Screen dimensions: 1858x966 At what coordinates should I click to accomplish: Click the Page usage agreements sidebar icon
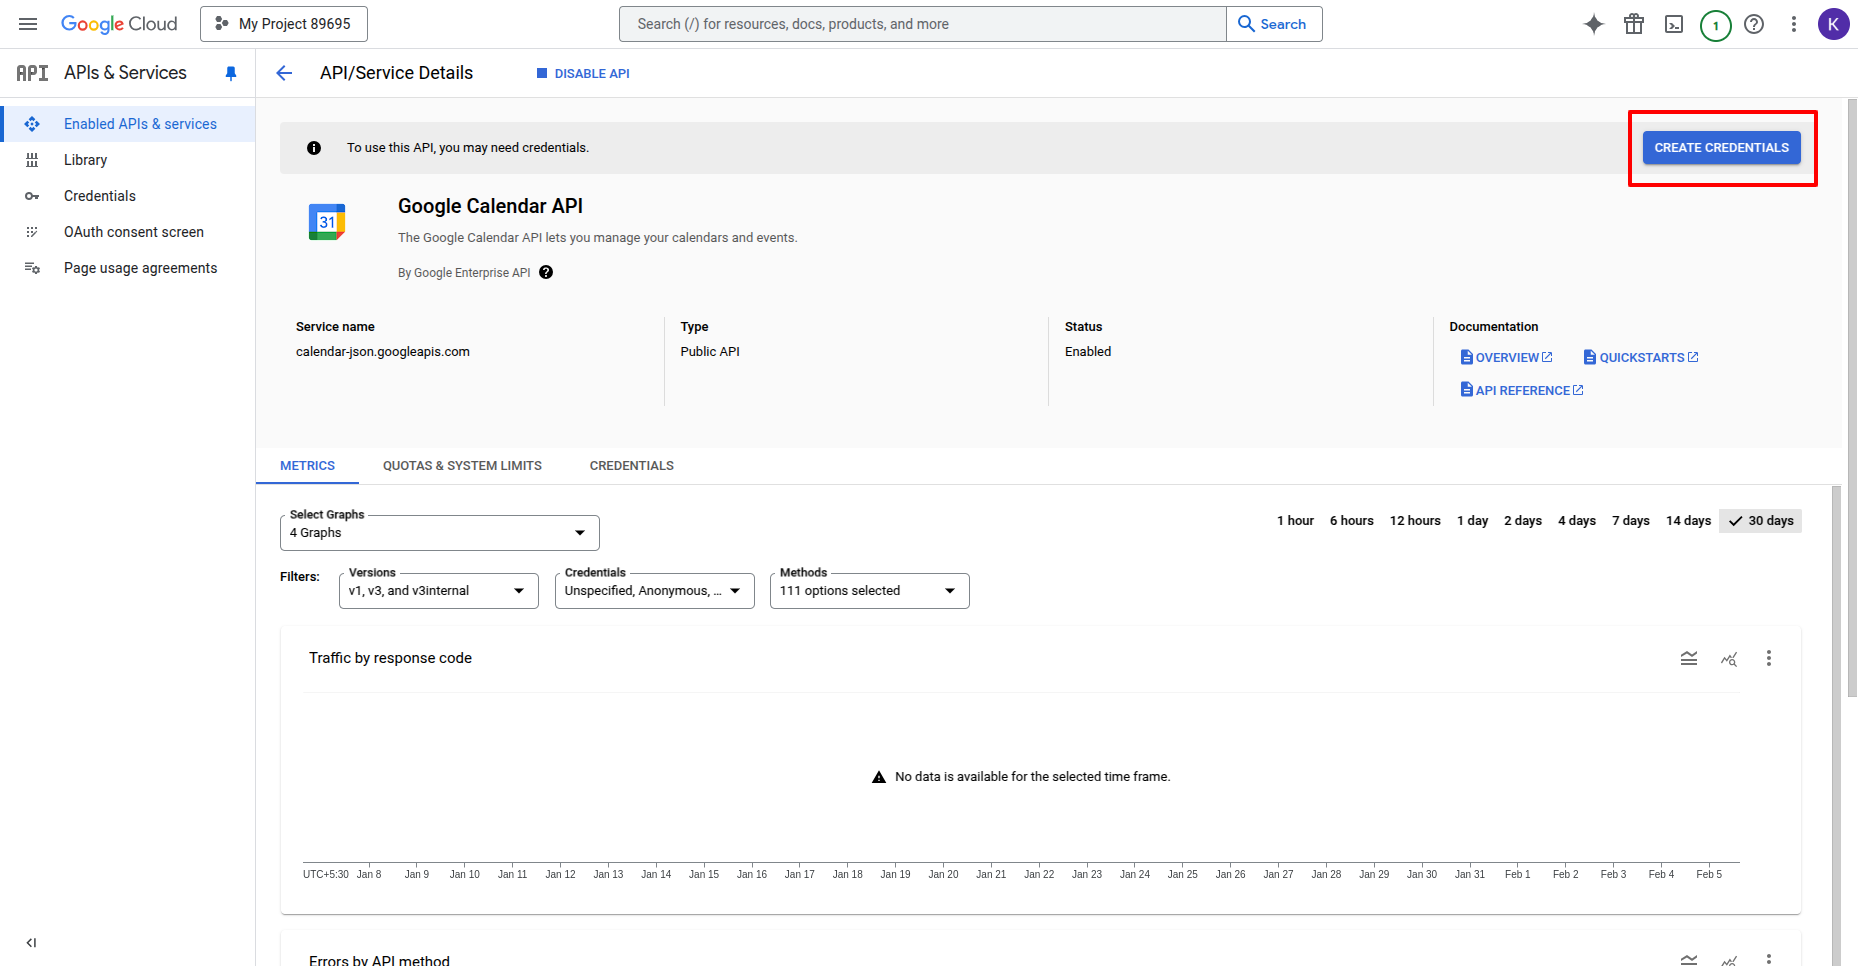[32, 268]
